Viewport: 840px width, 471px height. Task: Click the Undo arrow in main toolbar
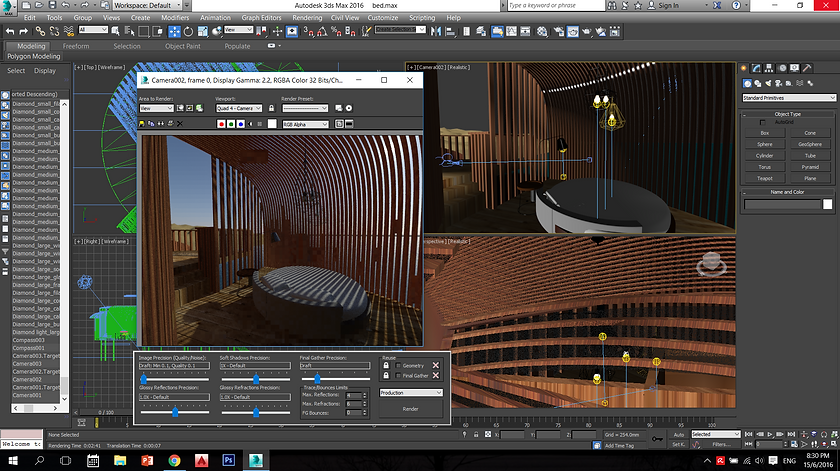tap(10, 32)
